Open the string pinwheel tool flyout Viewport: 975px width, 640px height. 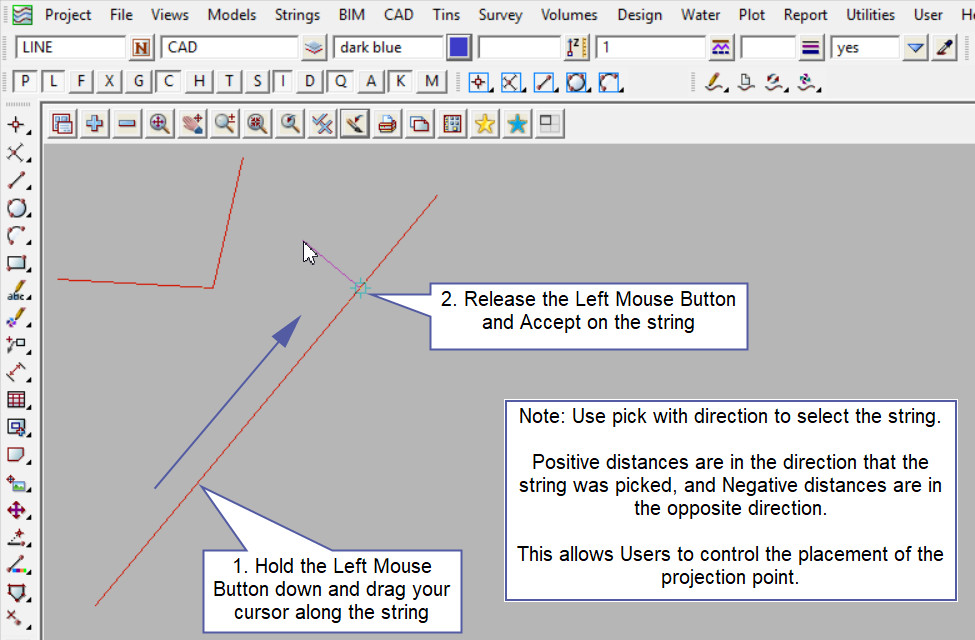808,82
